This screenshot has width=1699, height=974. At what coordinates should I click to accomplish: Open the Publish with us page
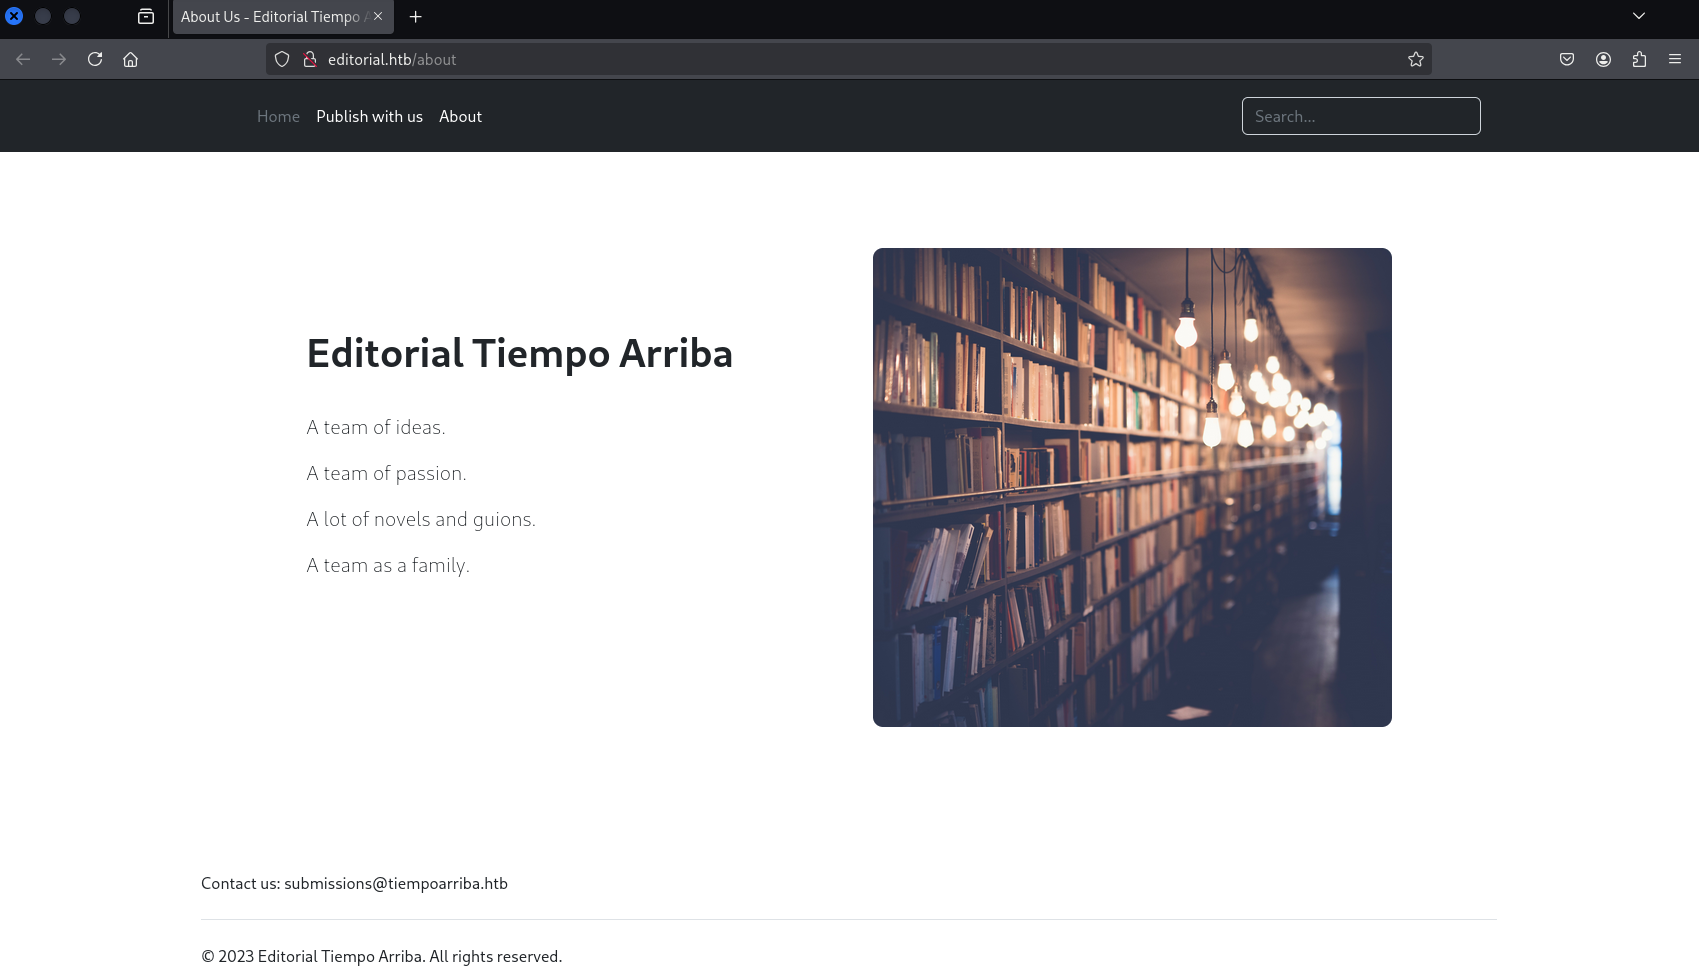[369, 117]
